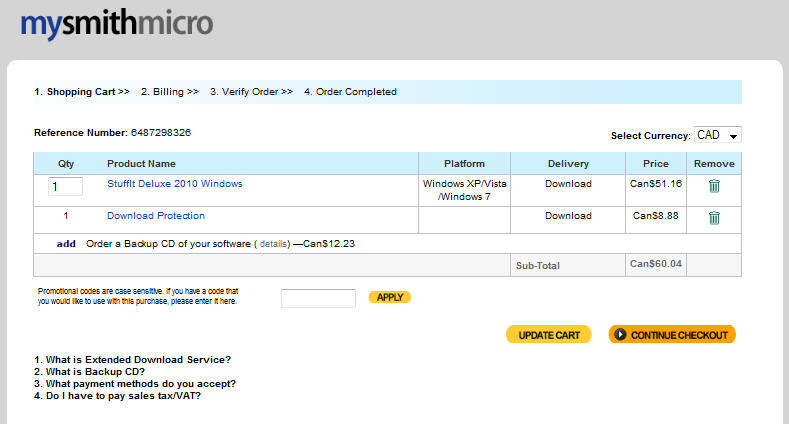Open 'Do I have to pay sales tax/VAT?' FAQ
Image resolution: width=789 pixels, height=424 pixels.
click(117, 396)
